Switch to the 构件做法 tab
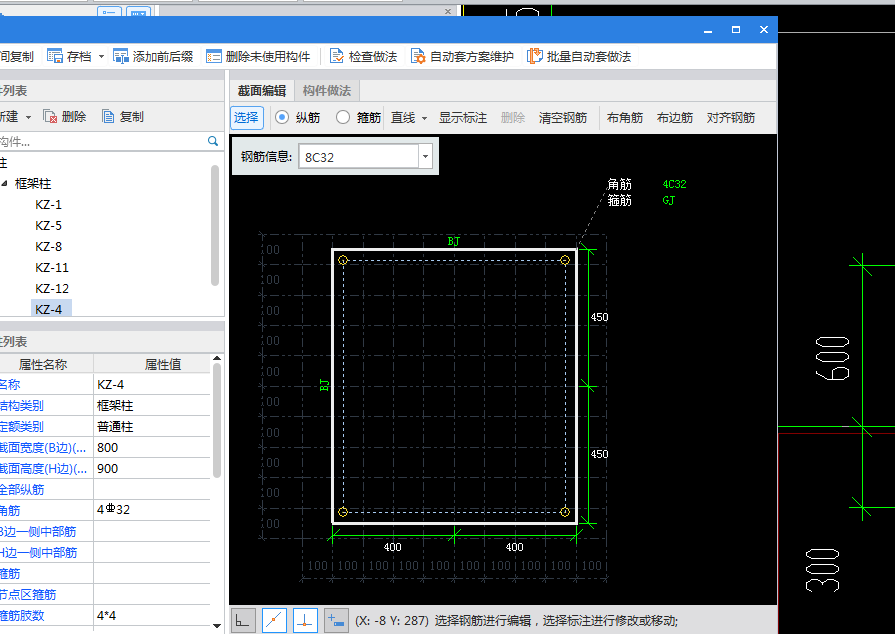The width and height of the screenshot is (895, 634). point(327,90)
